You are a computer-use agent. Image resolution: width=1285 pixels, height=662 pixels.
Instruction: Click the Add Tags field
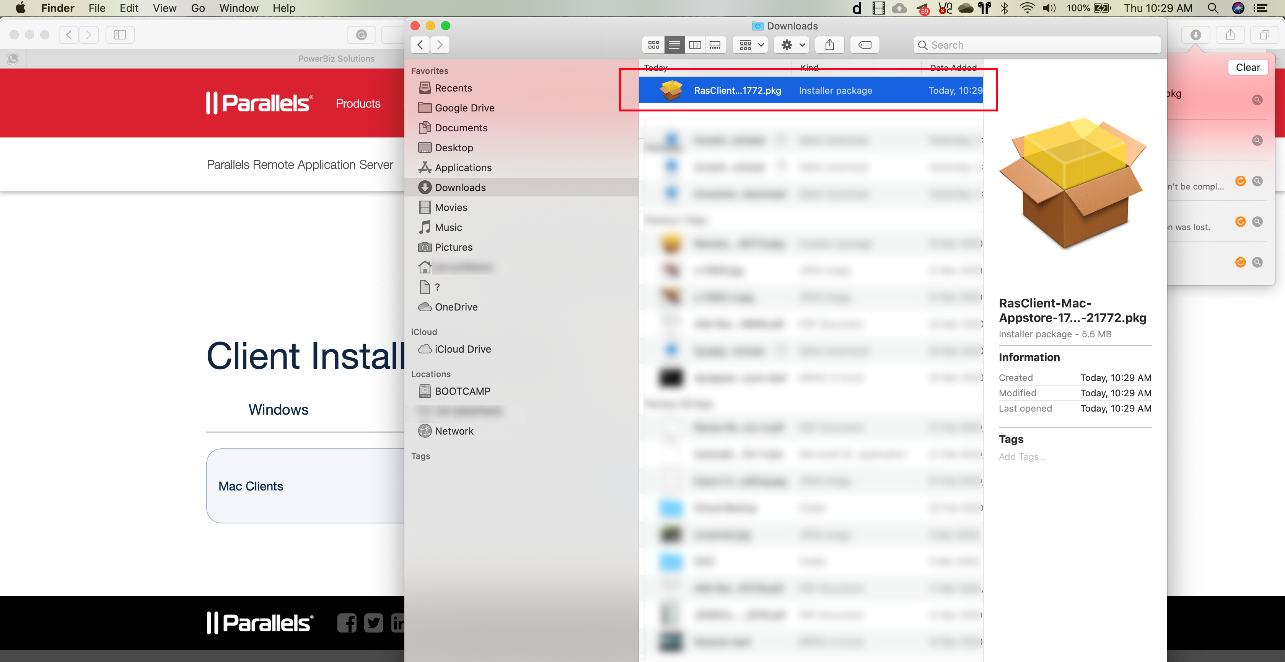pyautogui.click(x=1022, y=457)
